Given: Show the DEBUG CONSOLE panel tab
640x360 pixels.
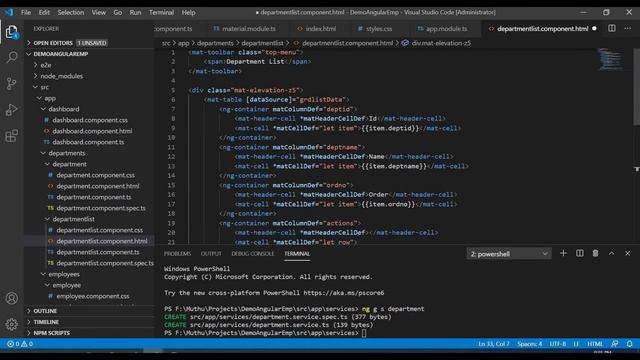Looking at the screenshot, I should click(x=253, y=253).
